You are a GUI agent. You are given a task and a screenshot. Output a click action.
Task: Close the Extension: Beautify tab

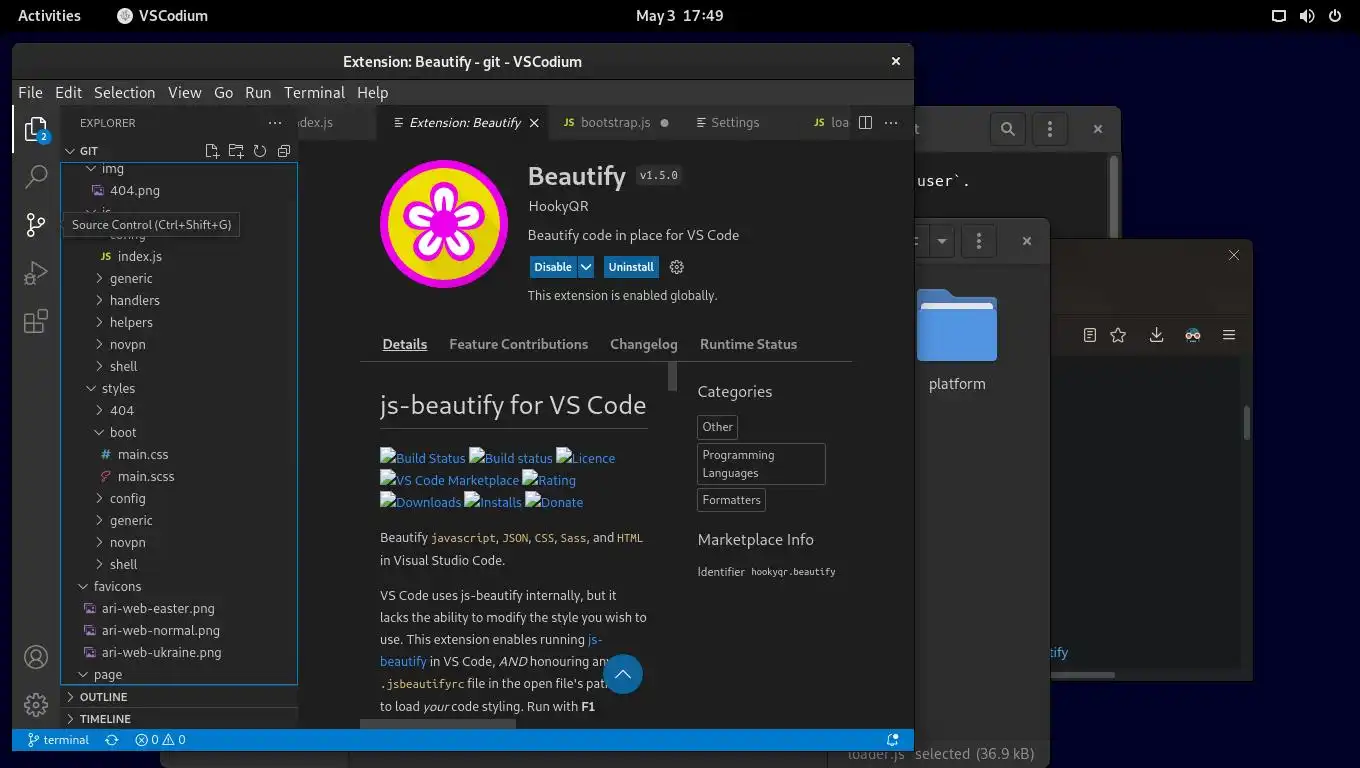(535, 122)
